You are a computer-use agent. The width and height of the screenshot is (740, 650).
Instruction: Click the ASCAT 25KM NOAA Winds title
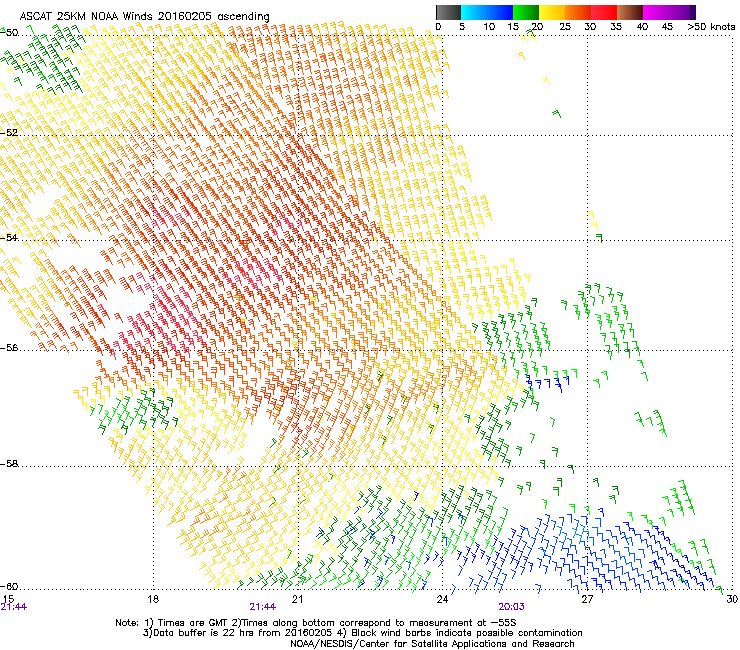[x=144, y=16]
